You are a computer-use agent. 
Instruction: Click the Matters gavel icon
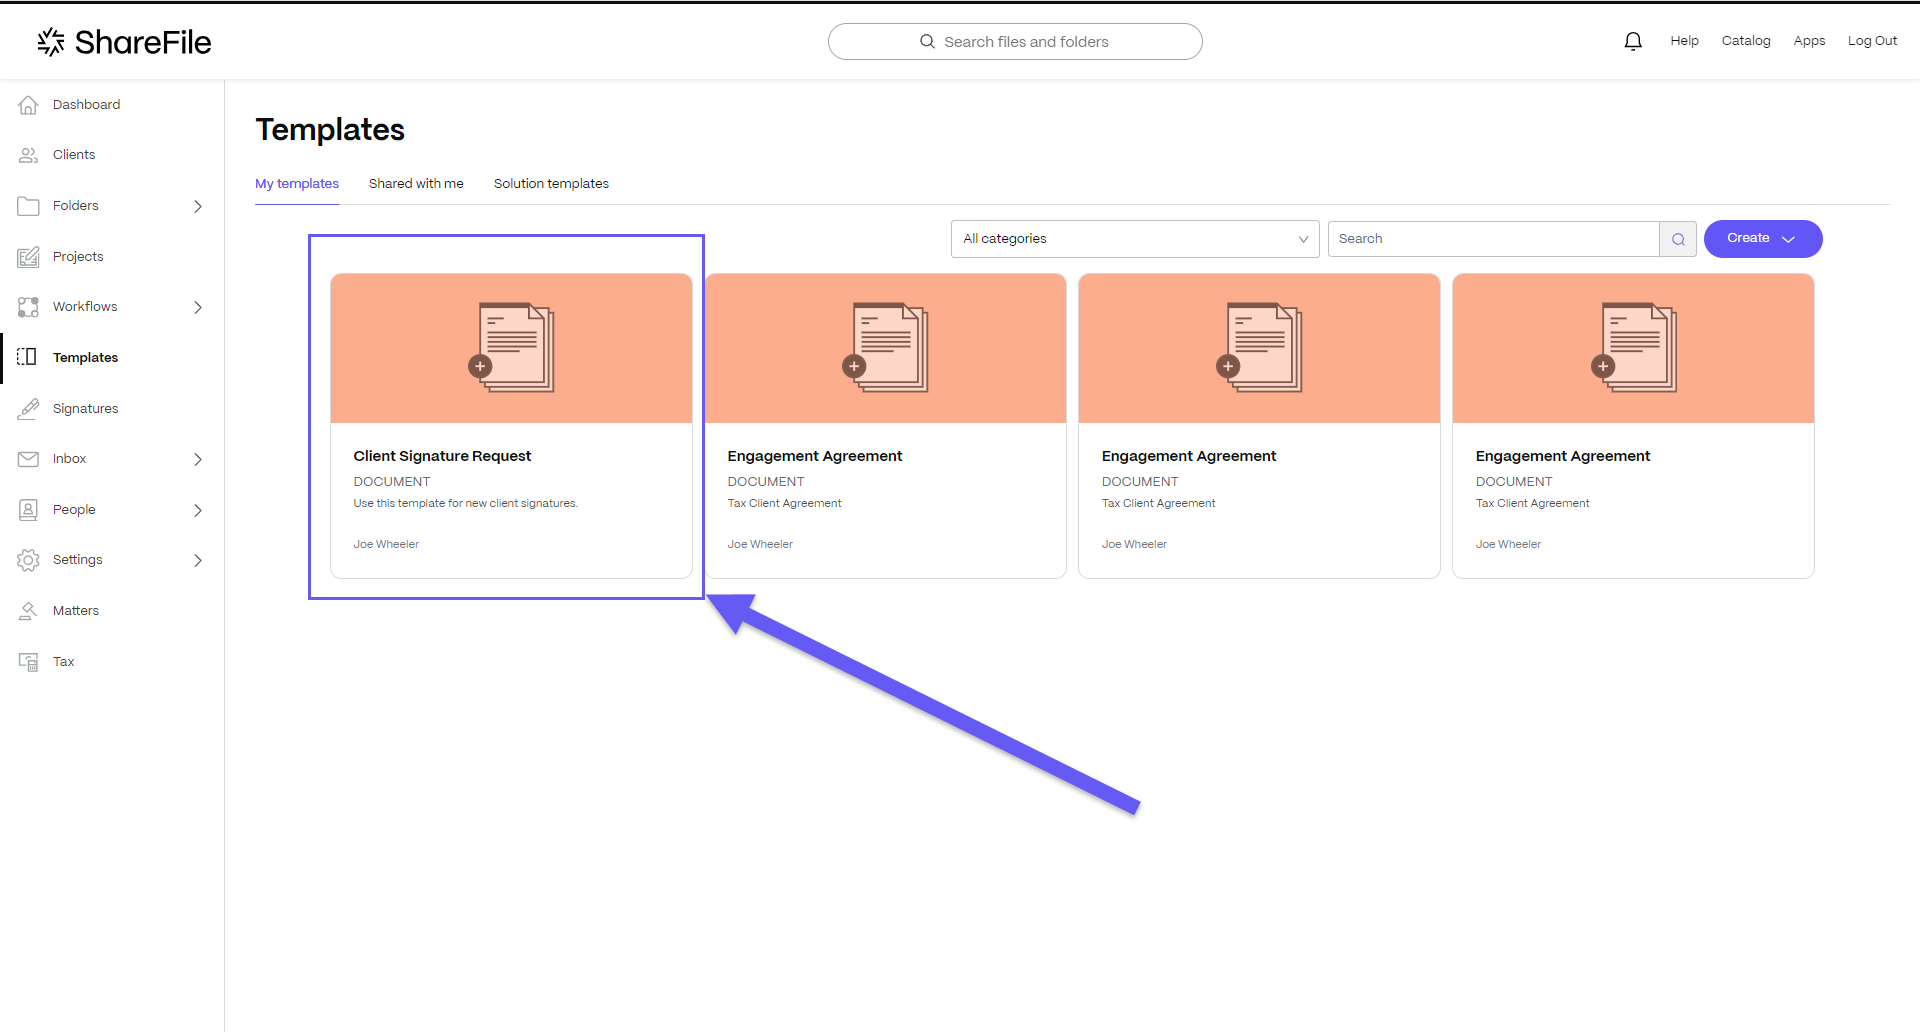pos(28,611)
